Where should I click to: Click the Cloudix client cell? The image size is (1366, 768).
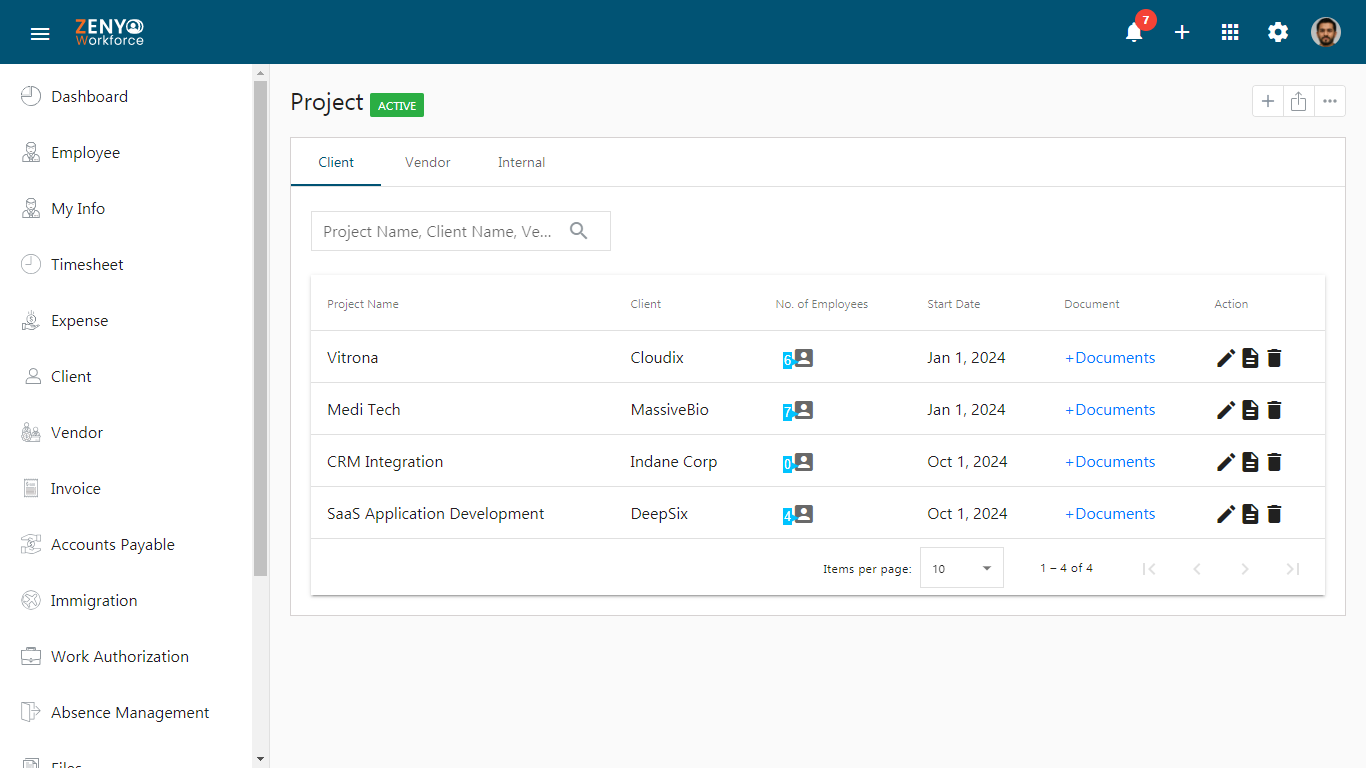click(x=657, y=358)
